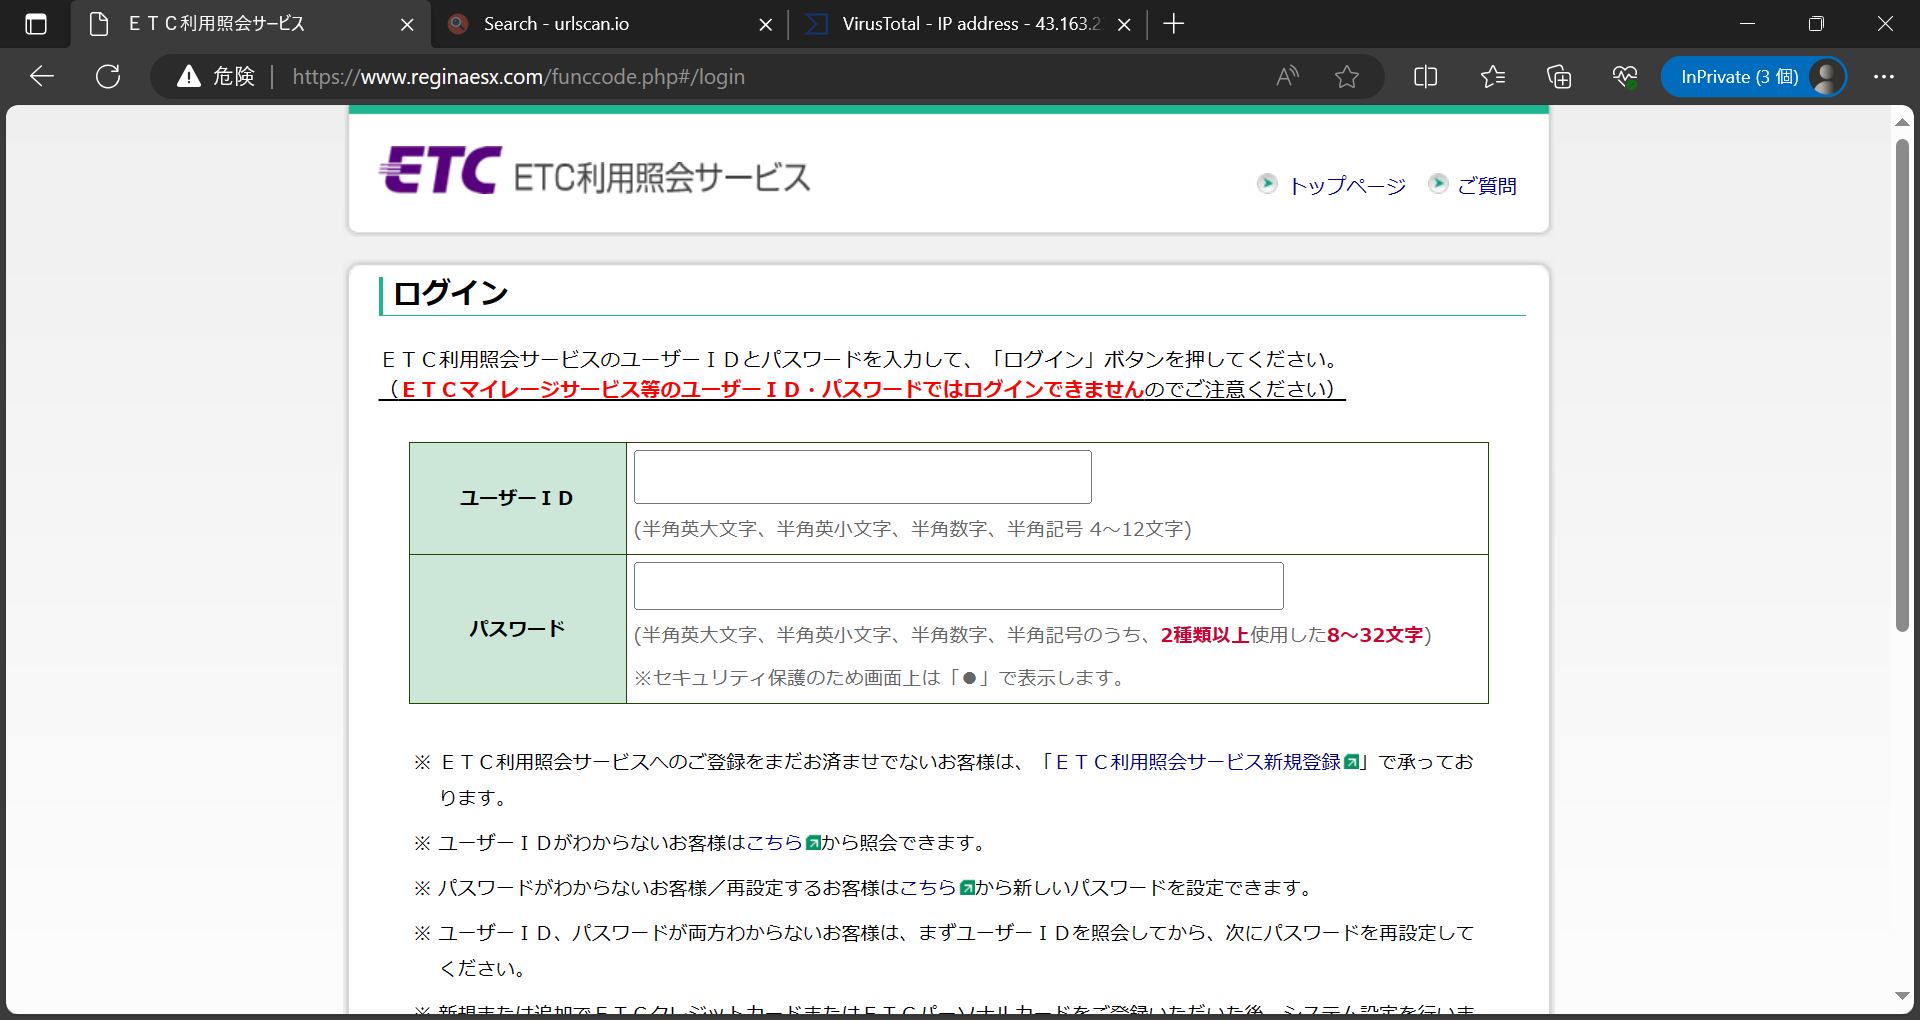Click the パスワード label cell

pos(518,629)
